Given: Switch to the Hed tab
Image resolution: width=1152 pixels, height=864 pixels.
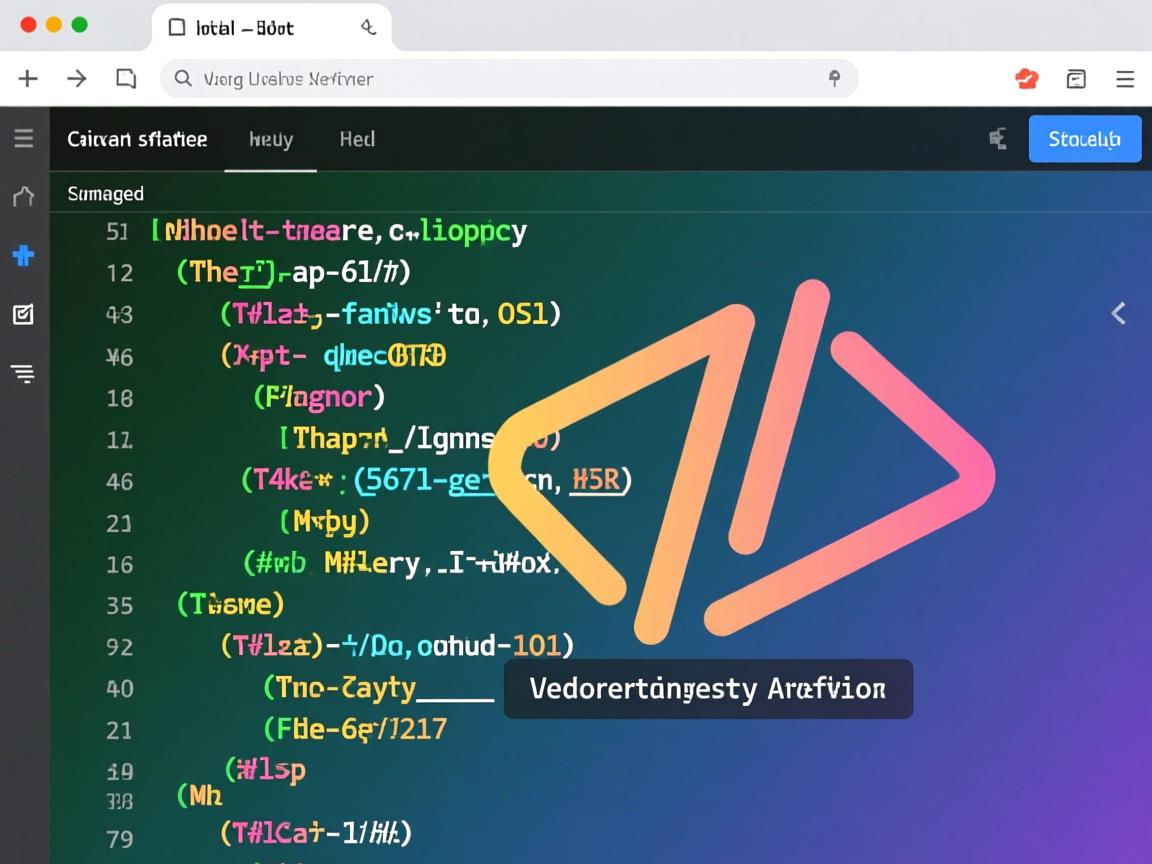Looking at the screenshot, I should coord(357,139).
